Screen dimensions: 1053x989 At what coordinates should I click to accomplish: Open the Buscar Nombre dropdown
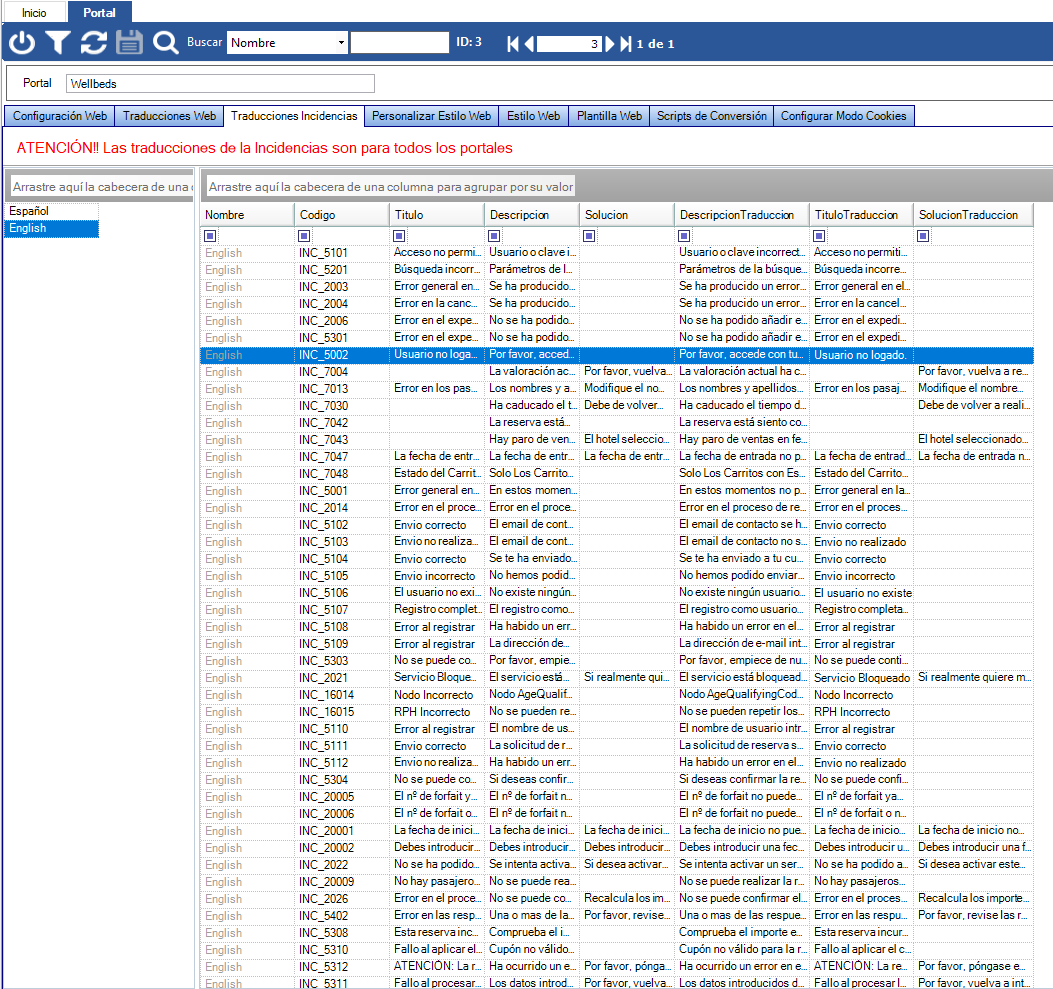pyautogui.click(x=341, y=43)
